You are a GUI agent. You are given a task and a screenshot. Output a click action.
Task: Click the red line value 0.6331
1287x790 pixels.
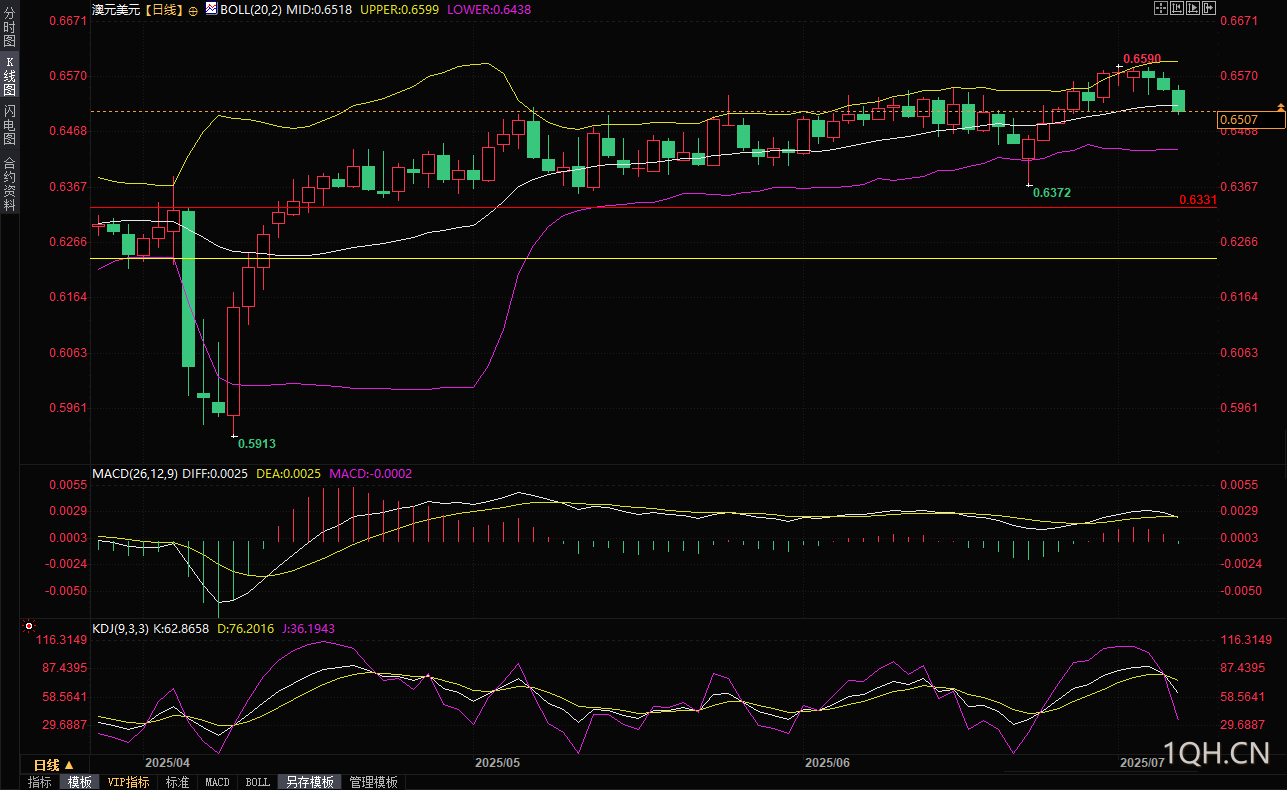(1198, 201)
